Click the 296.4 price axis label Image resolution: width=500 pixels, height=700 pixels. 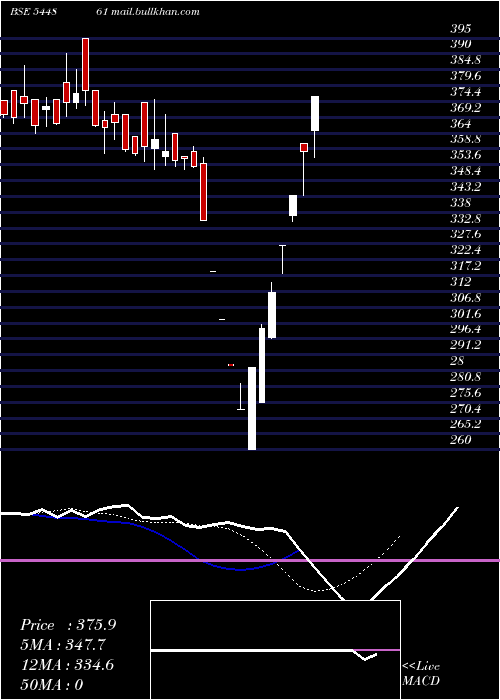coord(466,329)
